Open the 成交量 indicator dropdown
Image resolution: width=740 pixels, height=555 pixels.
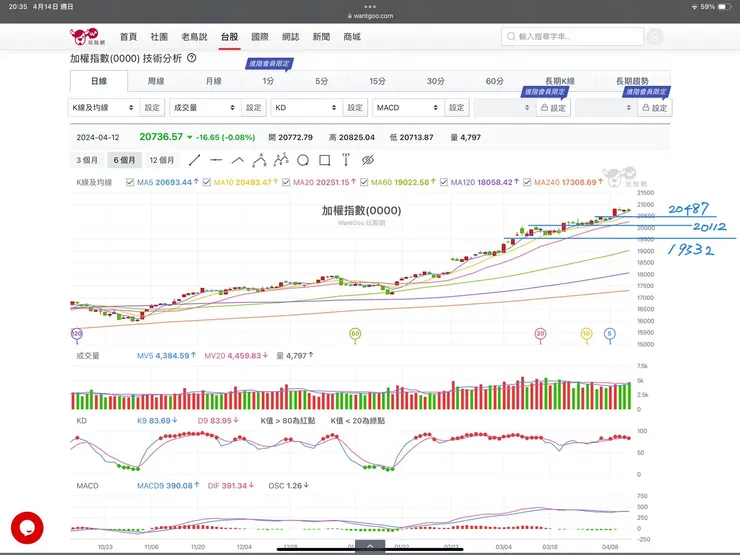tap(205, 108)
